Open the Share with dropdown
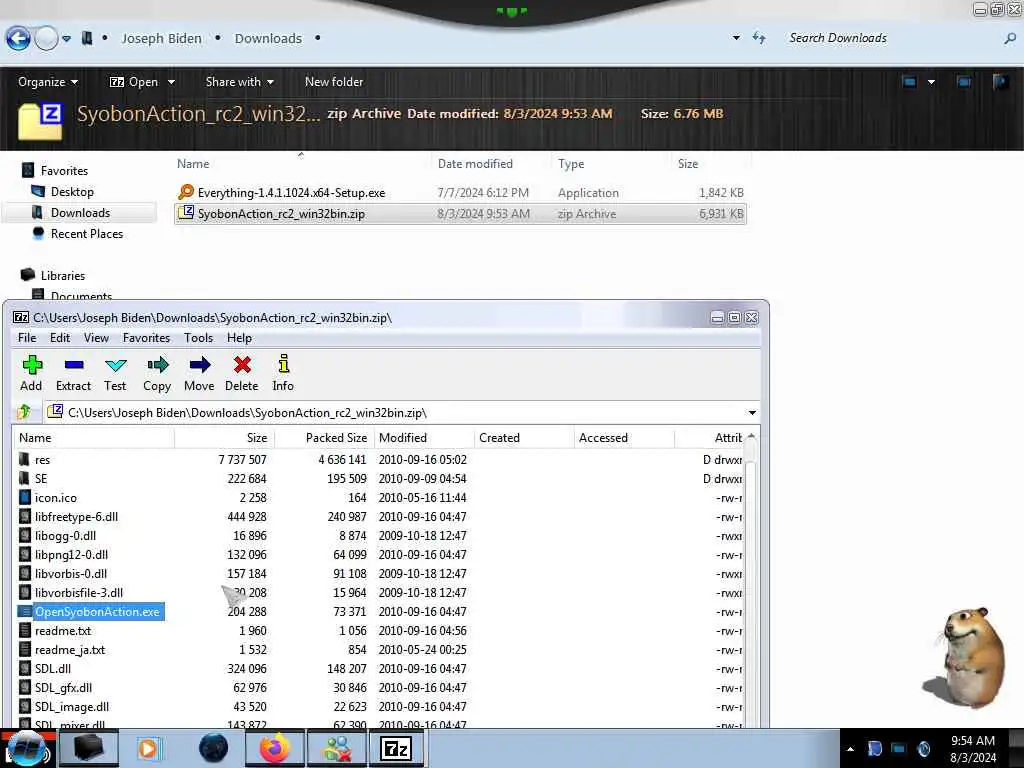 coord(240,82)
